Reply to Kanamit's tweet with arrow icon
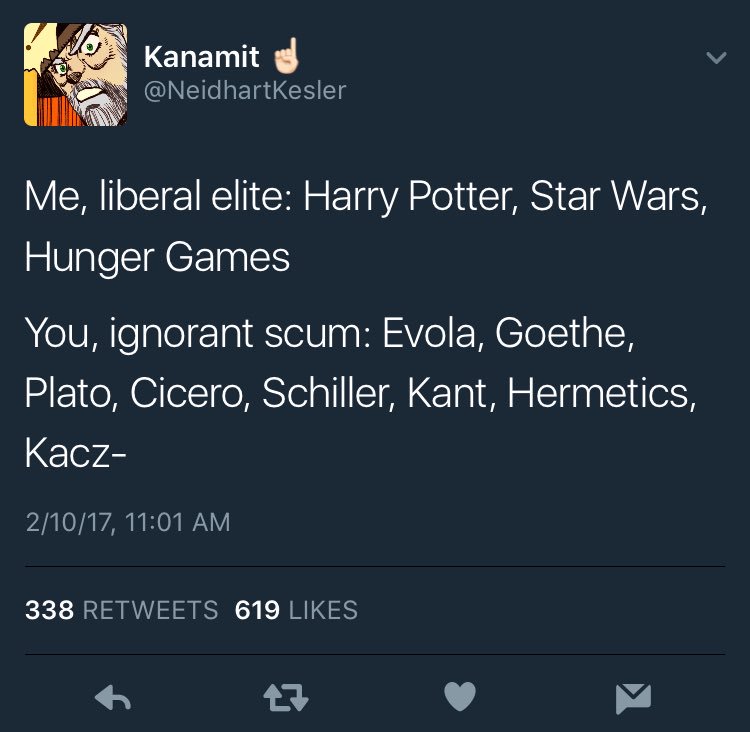Viewport: 750px width, 732px height. [113, 698]
